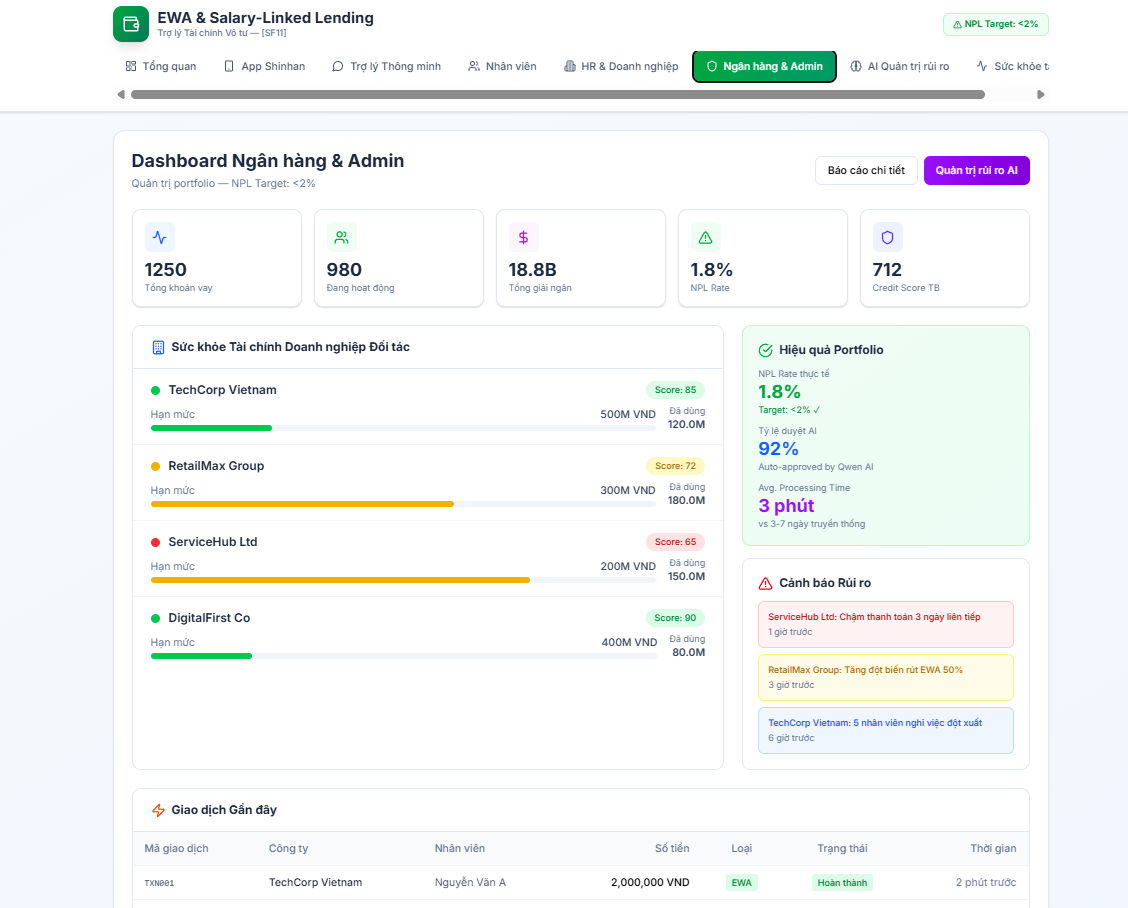Image resolution: width=1128 pixels, height=908 pixels.
Task: Click the green wallet app logo
Action: tap(131, 24)
